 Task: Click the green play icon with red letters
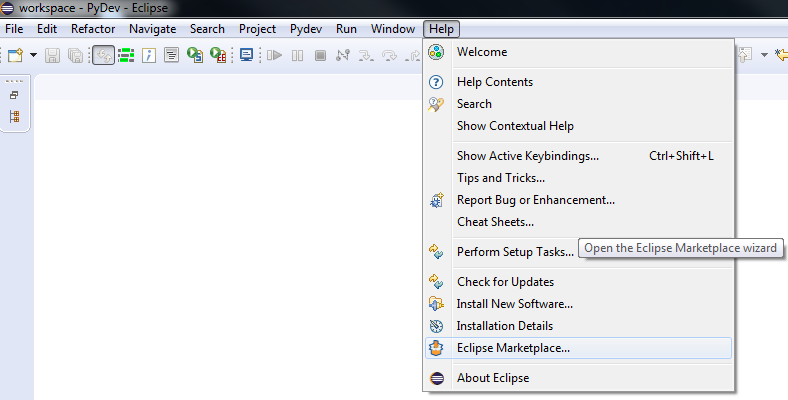point(218,55)
